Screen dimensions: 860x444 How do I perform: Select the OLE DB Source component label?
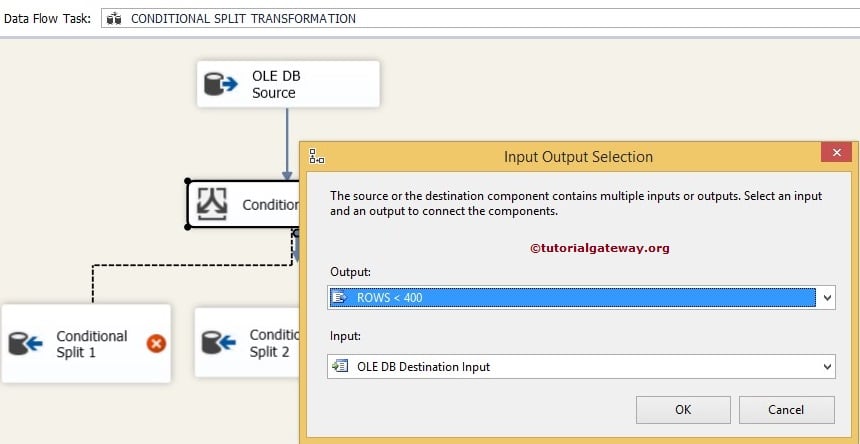point(276,84)
